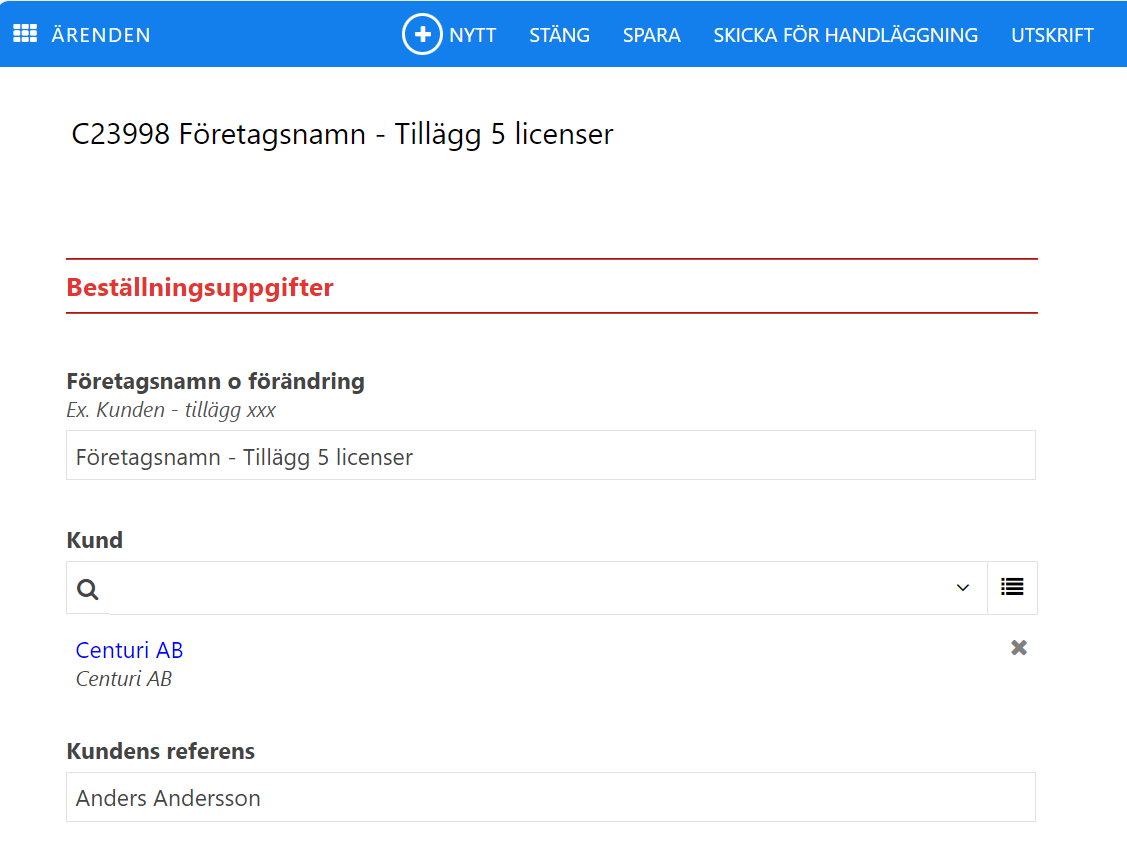Select UTSKRIFT in the top bar
Viewport: 1127px width, 847px height.
[1052, 35]
